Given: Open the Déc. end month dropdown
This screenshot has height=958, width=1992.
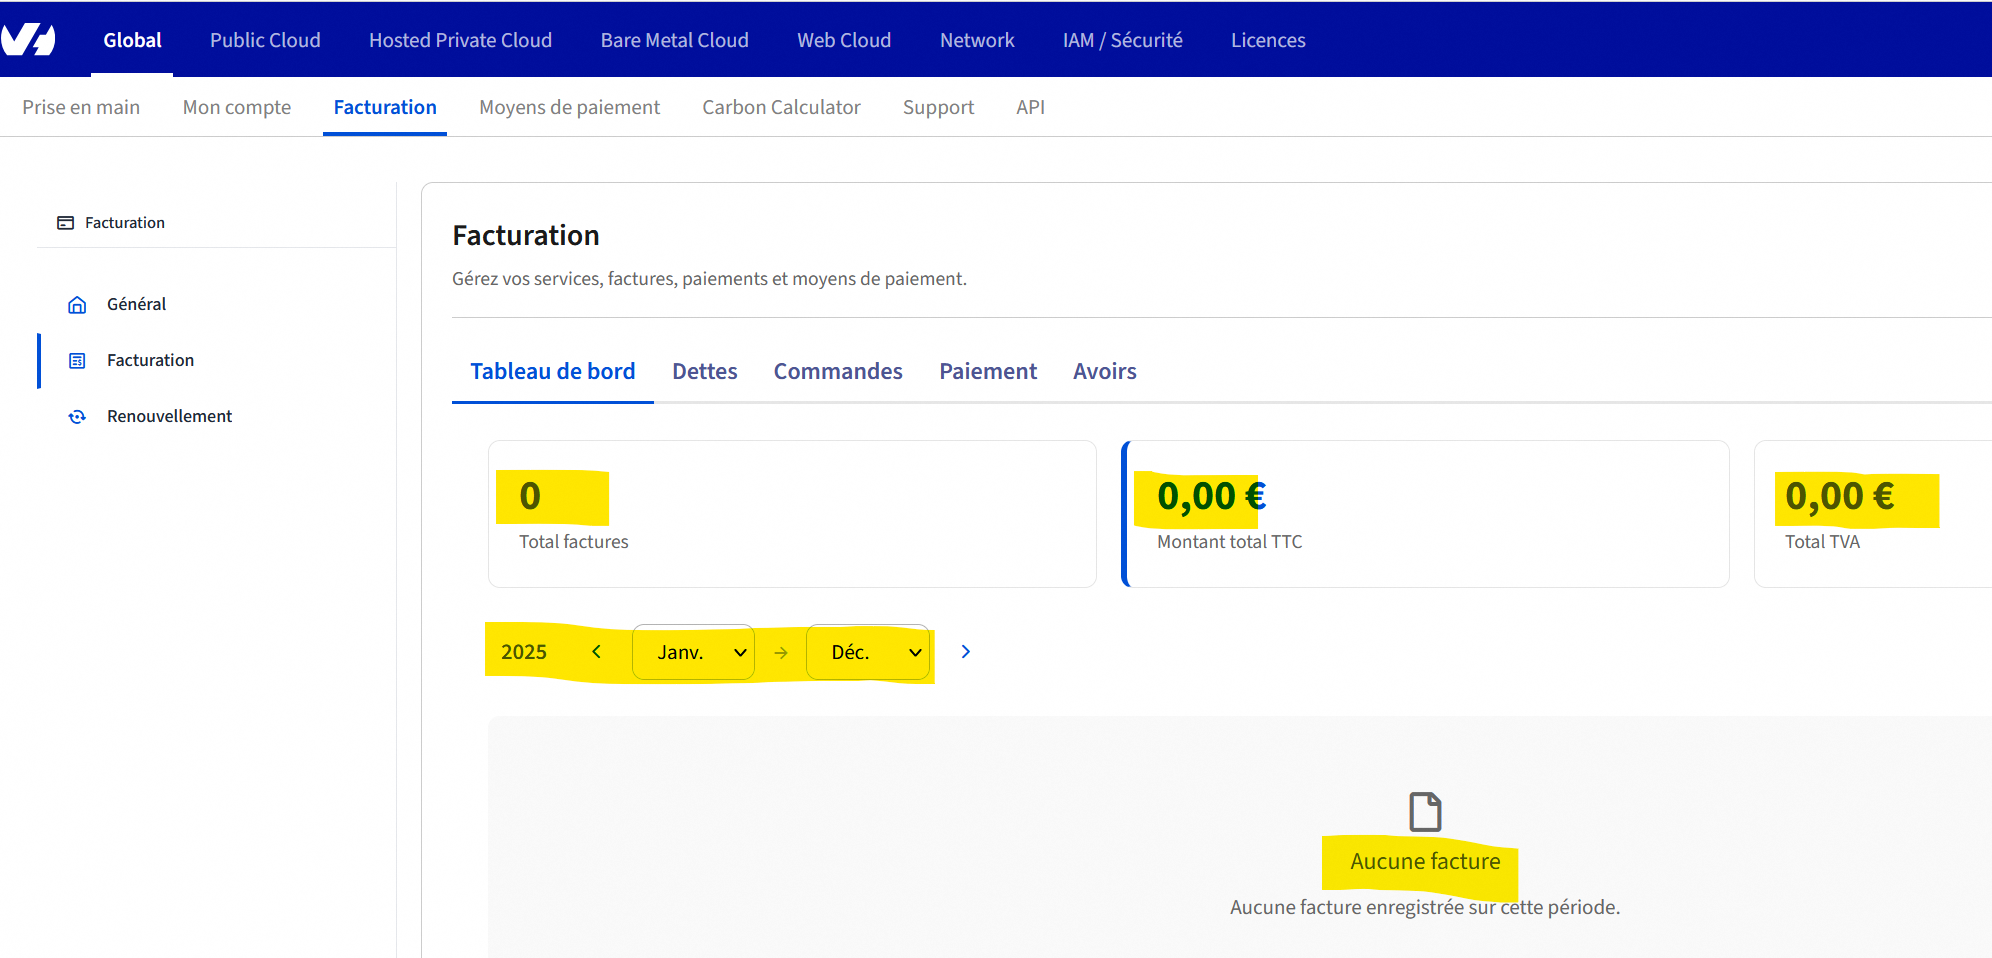Looking at the screenshot, I should tap(867, 652).
